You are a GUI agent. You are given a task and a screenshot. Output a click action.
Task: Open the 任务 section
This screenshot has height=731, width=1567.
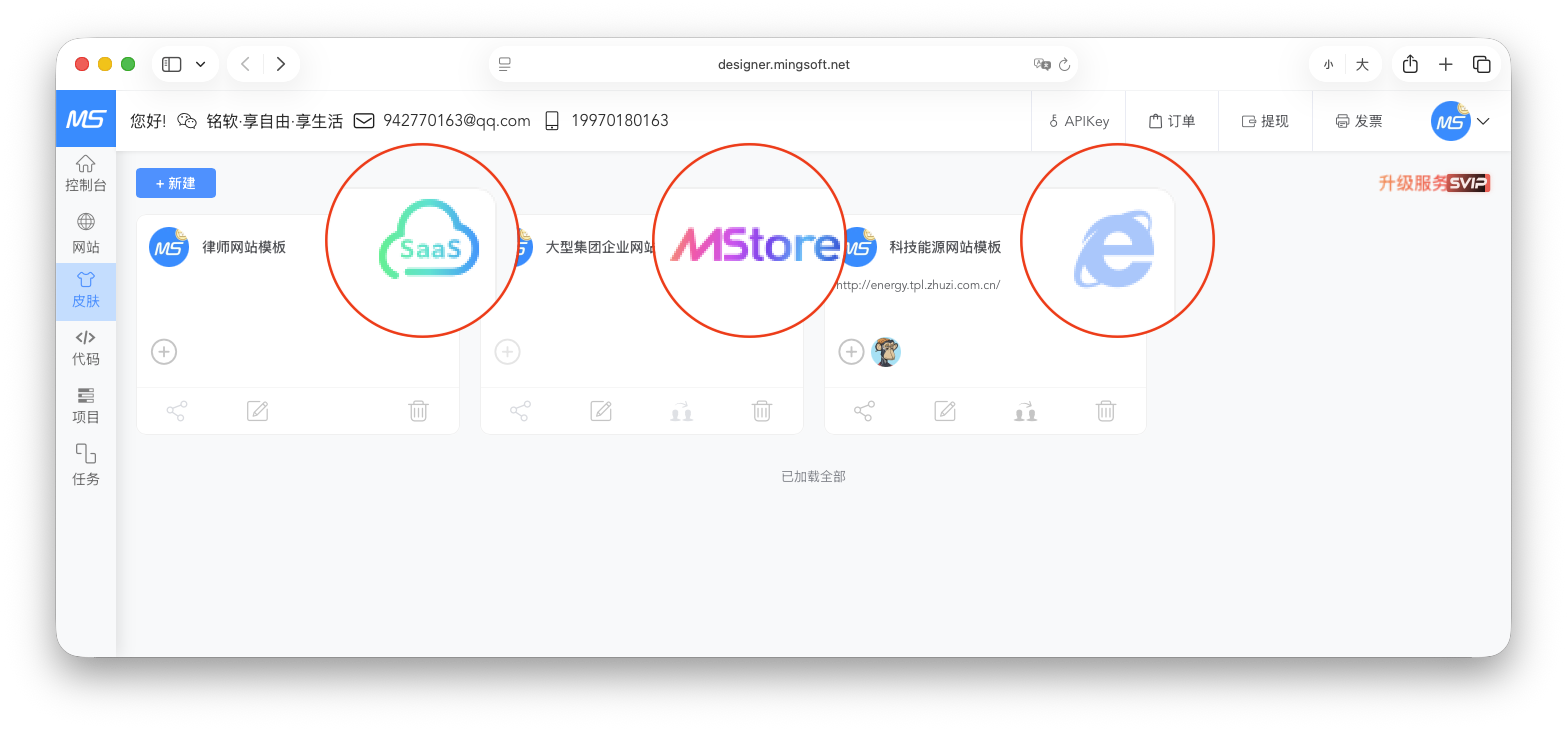(86, 466)
